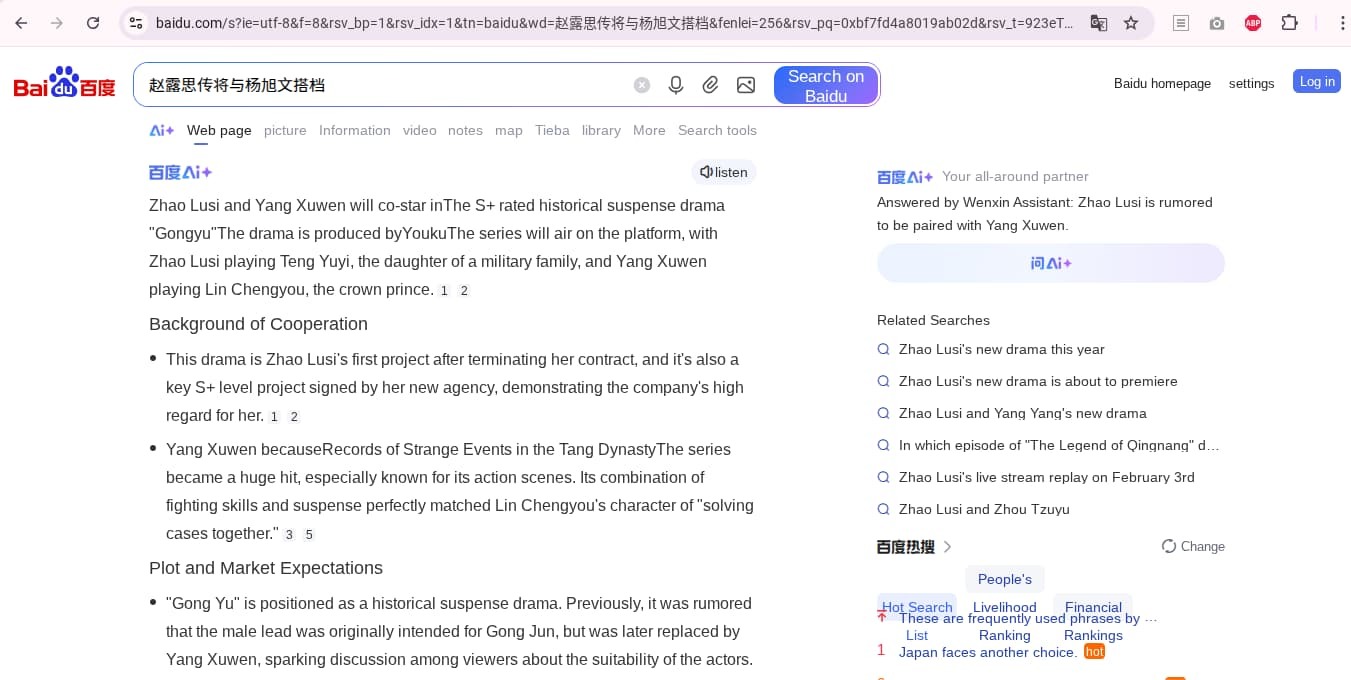Click the attachment paperclip icon
Image resolution: width=1351 pixels, height=680 pixels.
coord(710,85)
